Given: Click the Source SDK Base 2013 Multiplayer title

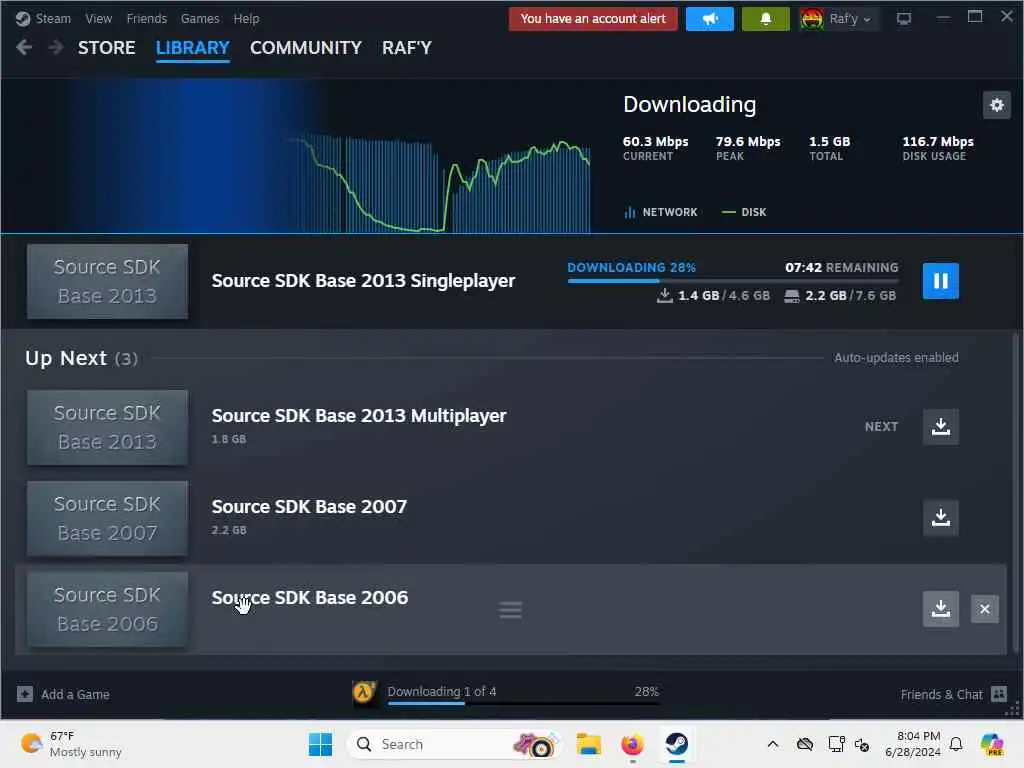Looking at the screenshot, I should (359, 416).
